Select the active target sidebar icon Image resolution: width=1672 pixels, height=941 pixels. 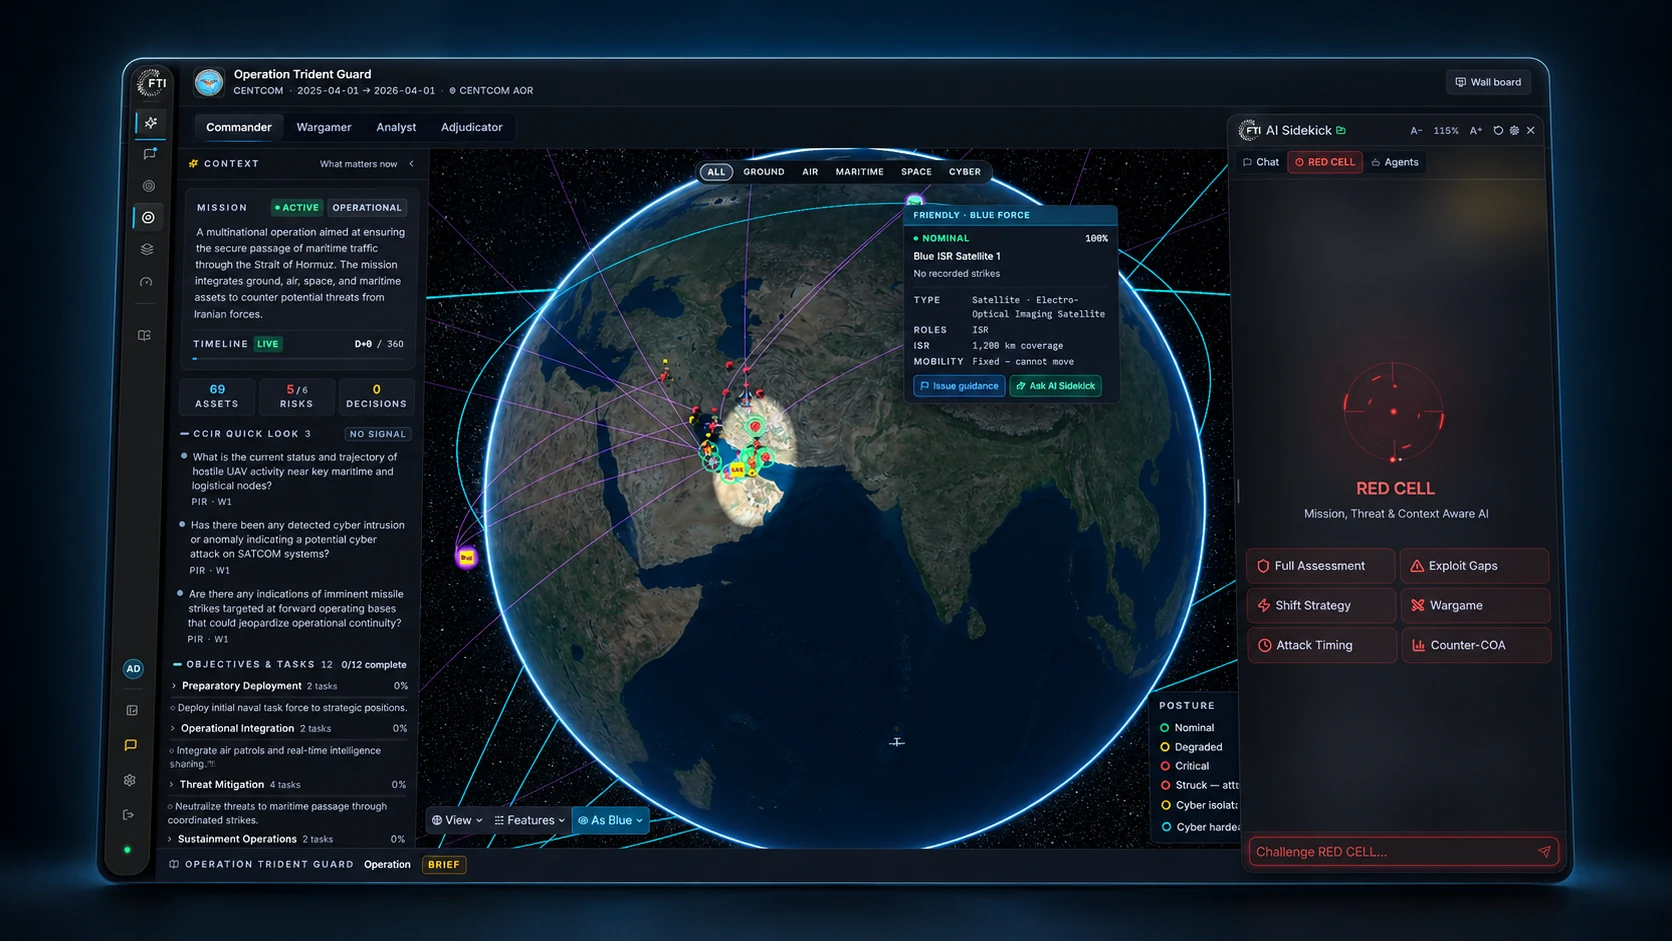(148, 217)
